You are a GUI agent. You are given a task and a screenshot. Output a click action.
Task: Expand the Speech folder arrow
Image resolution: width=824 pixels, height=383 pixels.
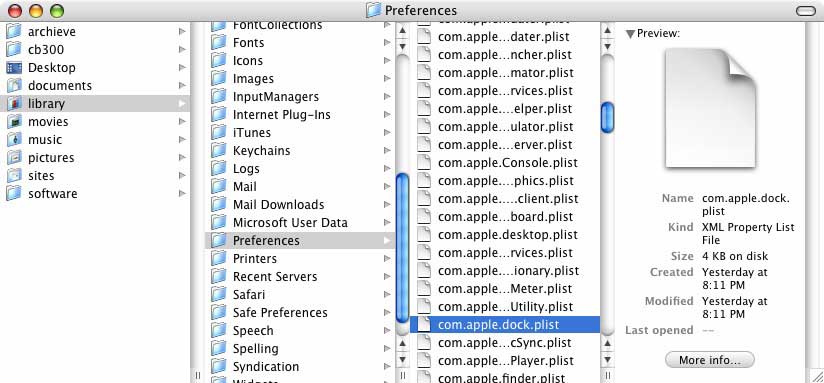tap(387, 330)
